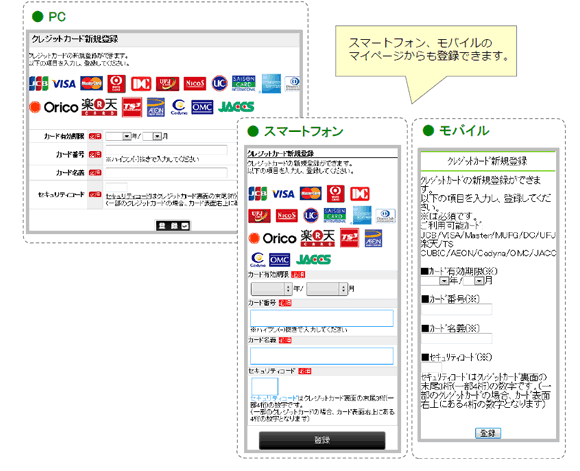Click the VISA logo in the smartphone panel
Image resolution: width=580 pixels, height=471 pixels.
pos(283,194)
